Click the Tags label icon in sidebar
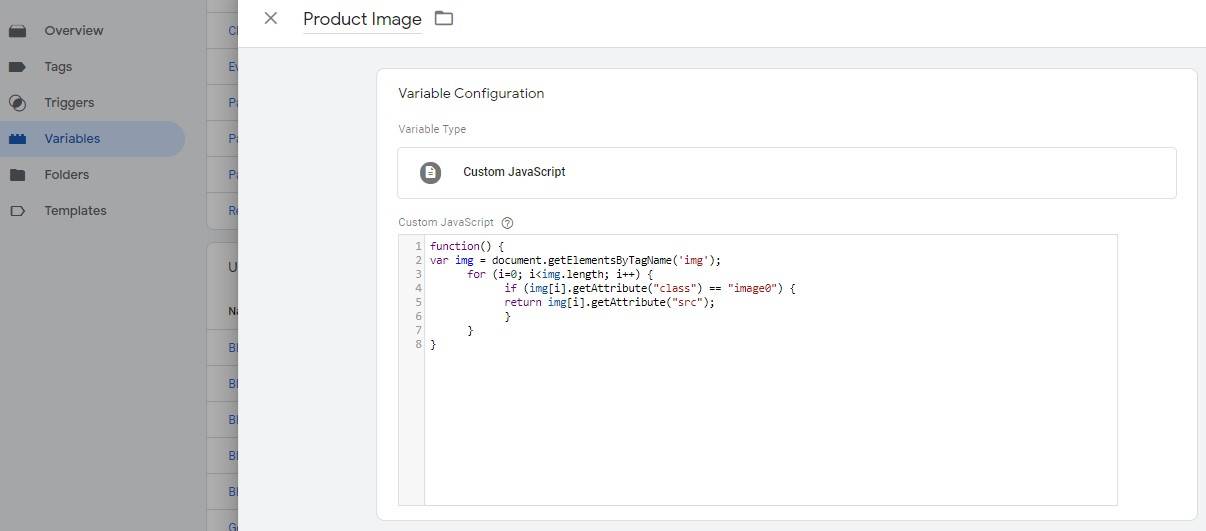The height and width of the screenshot is (531, 1206). 17,67
